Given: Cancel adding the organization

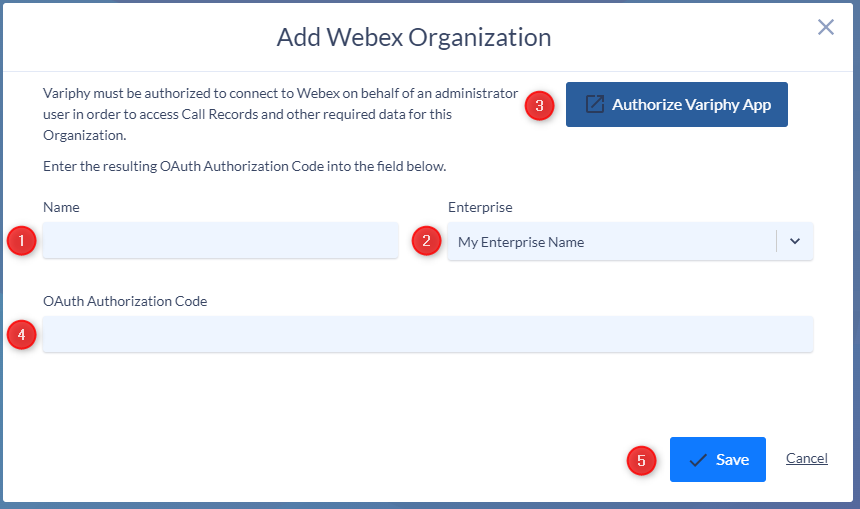Looking at the screenshot, I should click(x=806, y=459).
